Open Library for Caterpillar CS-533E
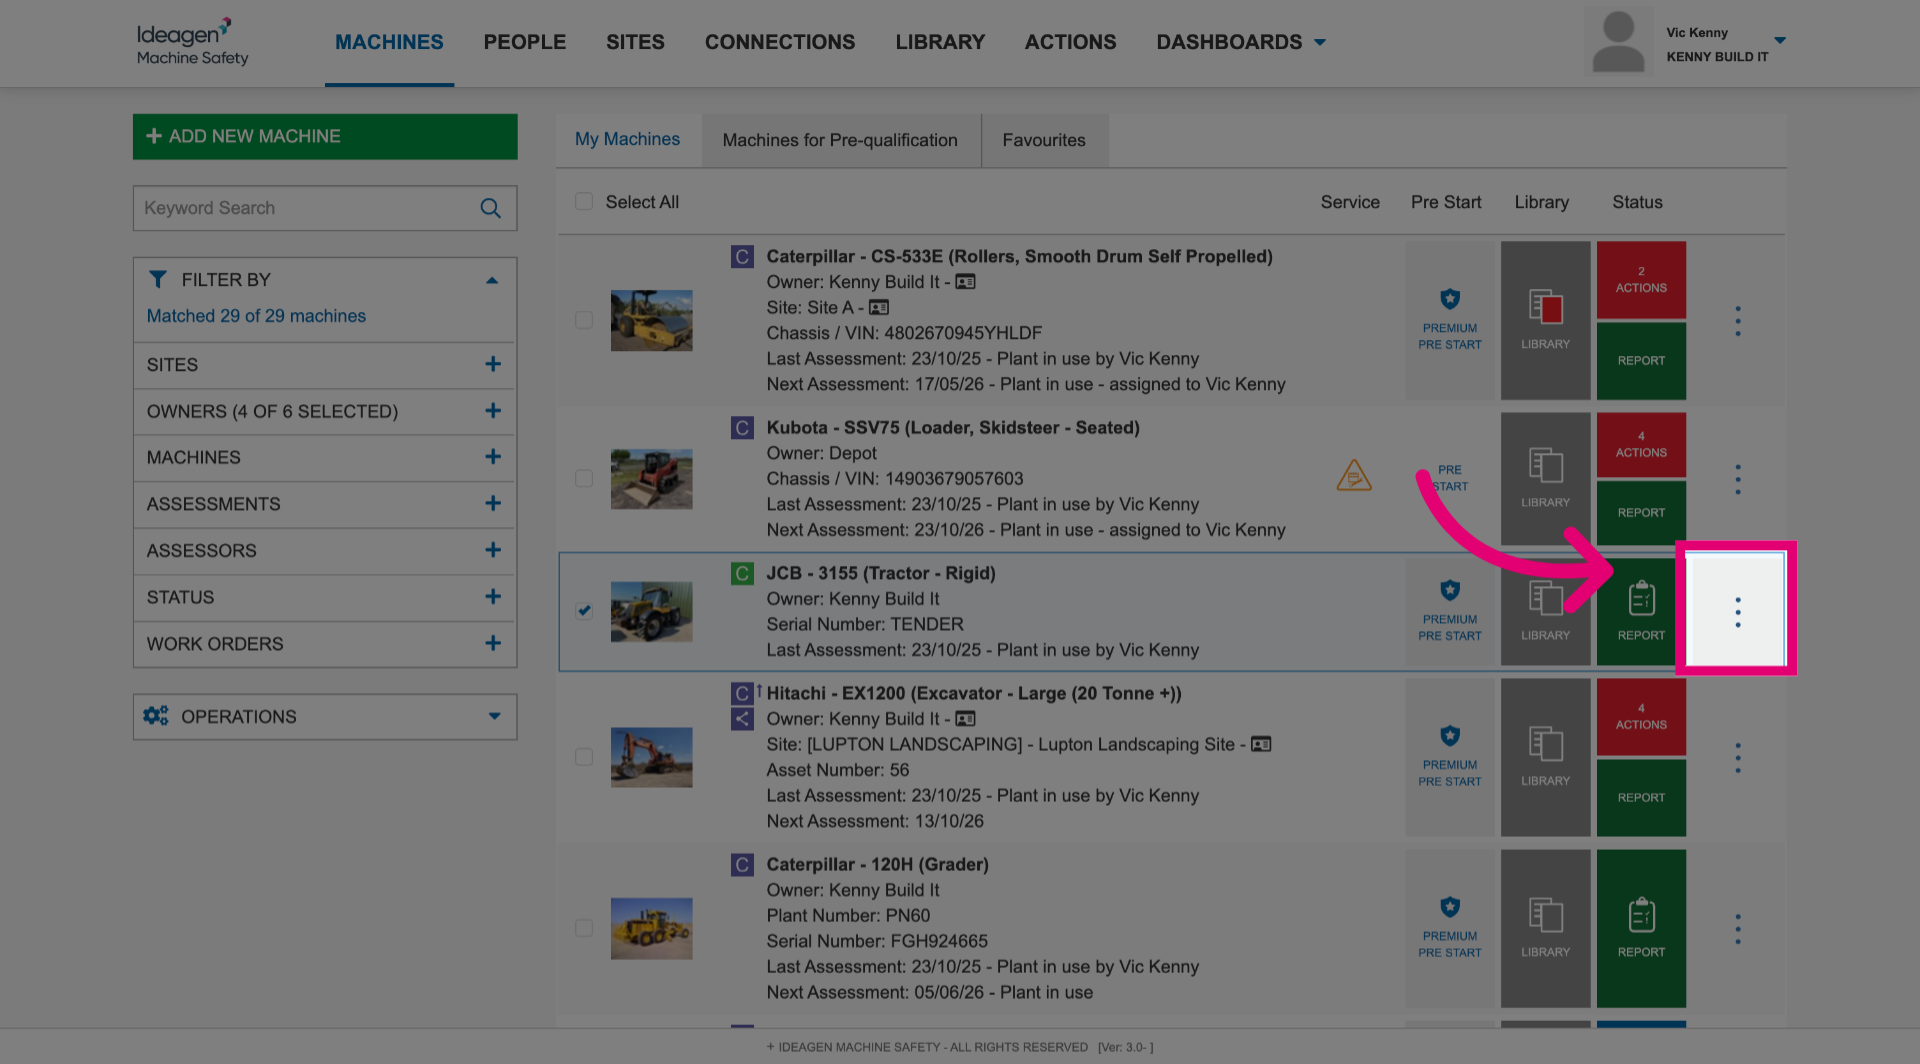Viewport: 1920px width, 1064px height. point(1545,320)
